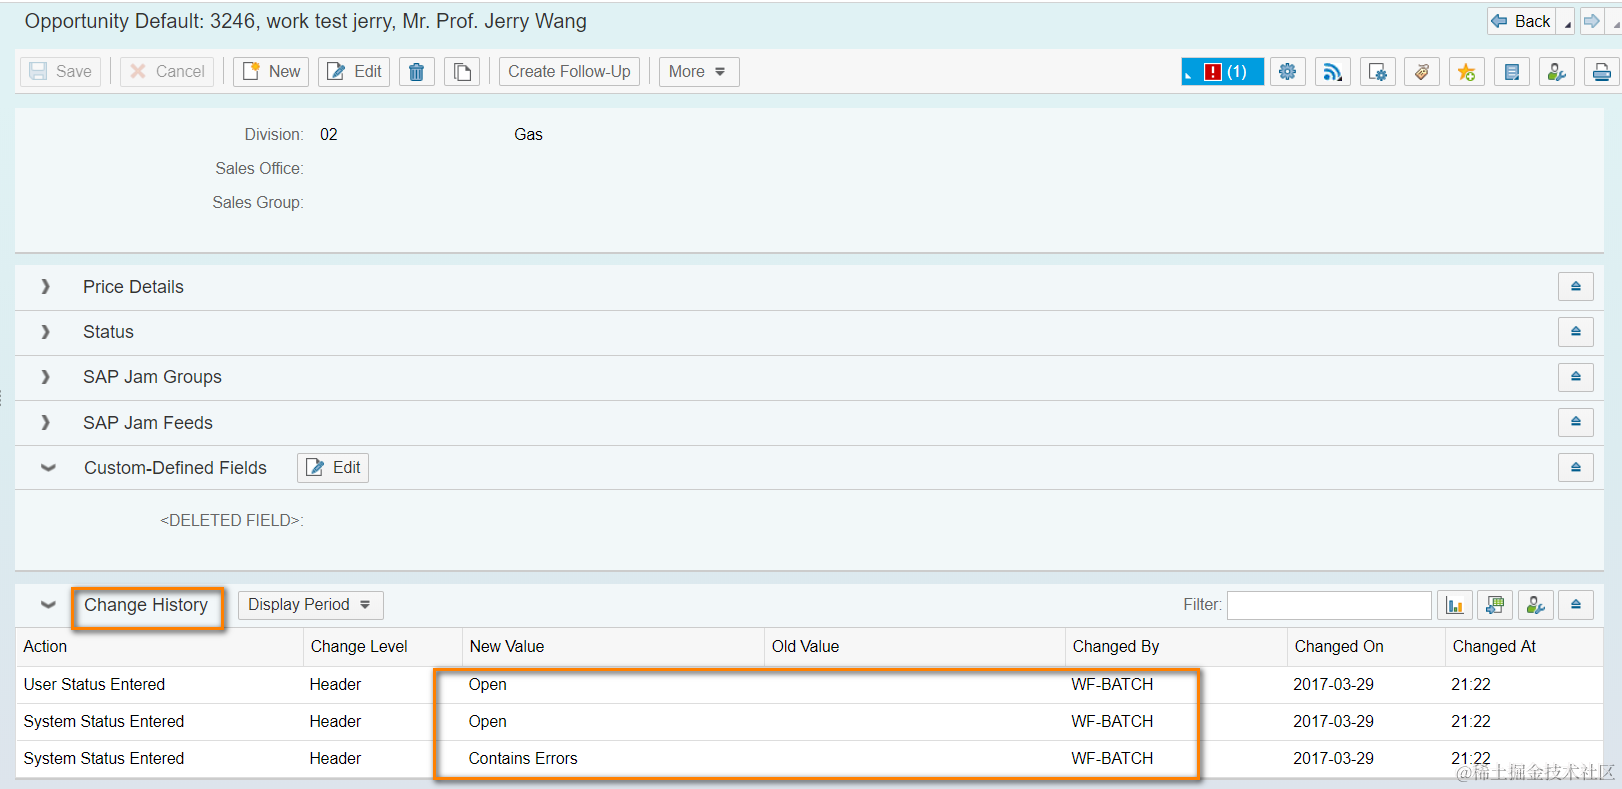
Task: Click eject icon on SAP Jam Feeds row
Action: point(1576,422)
